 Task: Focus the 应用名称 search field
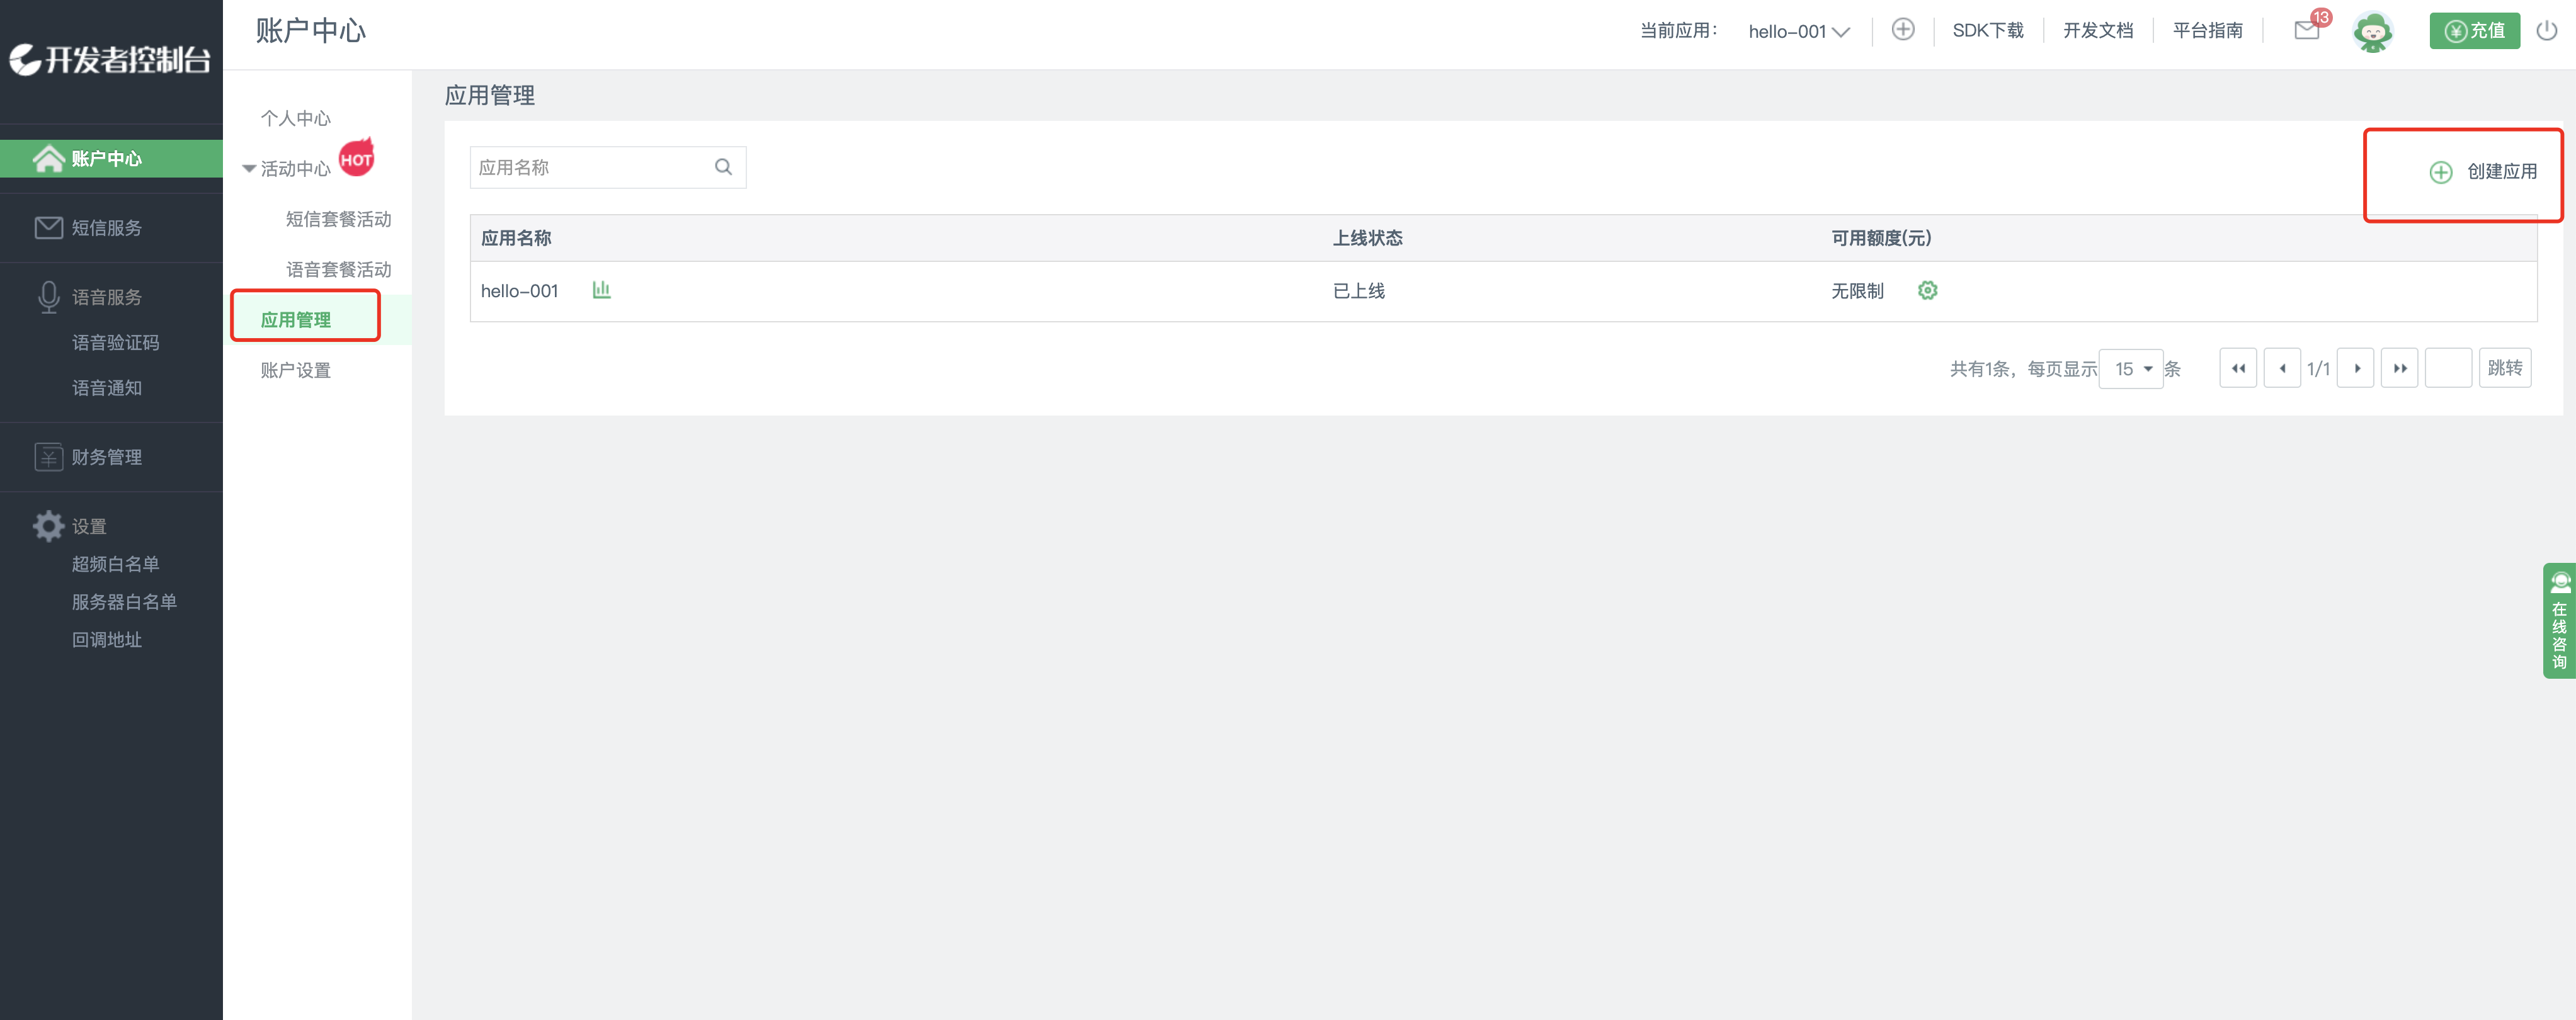click(x=590, y=167)
